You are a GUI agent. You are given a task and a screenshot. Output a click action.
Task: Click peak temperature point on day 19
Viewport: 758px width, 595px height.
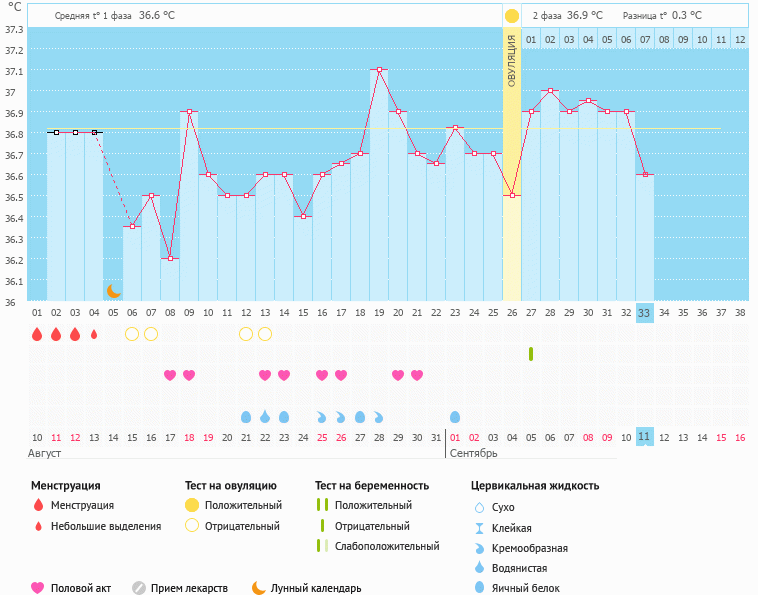point(379,70)
